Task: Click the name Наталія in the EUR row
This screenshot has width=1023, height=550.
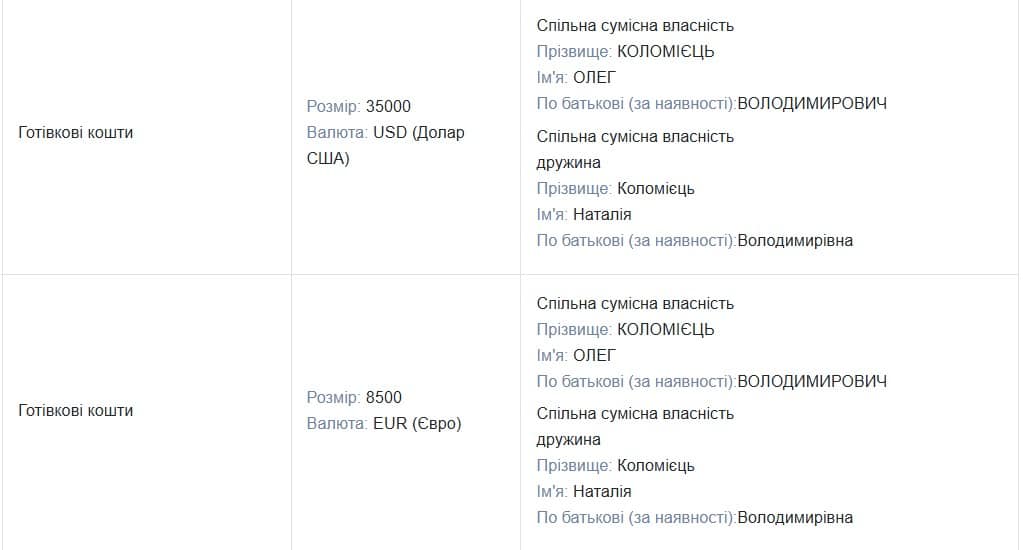Action: point(602,492)
